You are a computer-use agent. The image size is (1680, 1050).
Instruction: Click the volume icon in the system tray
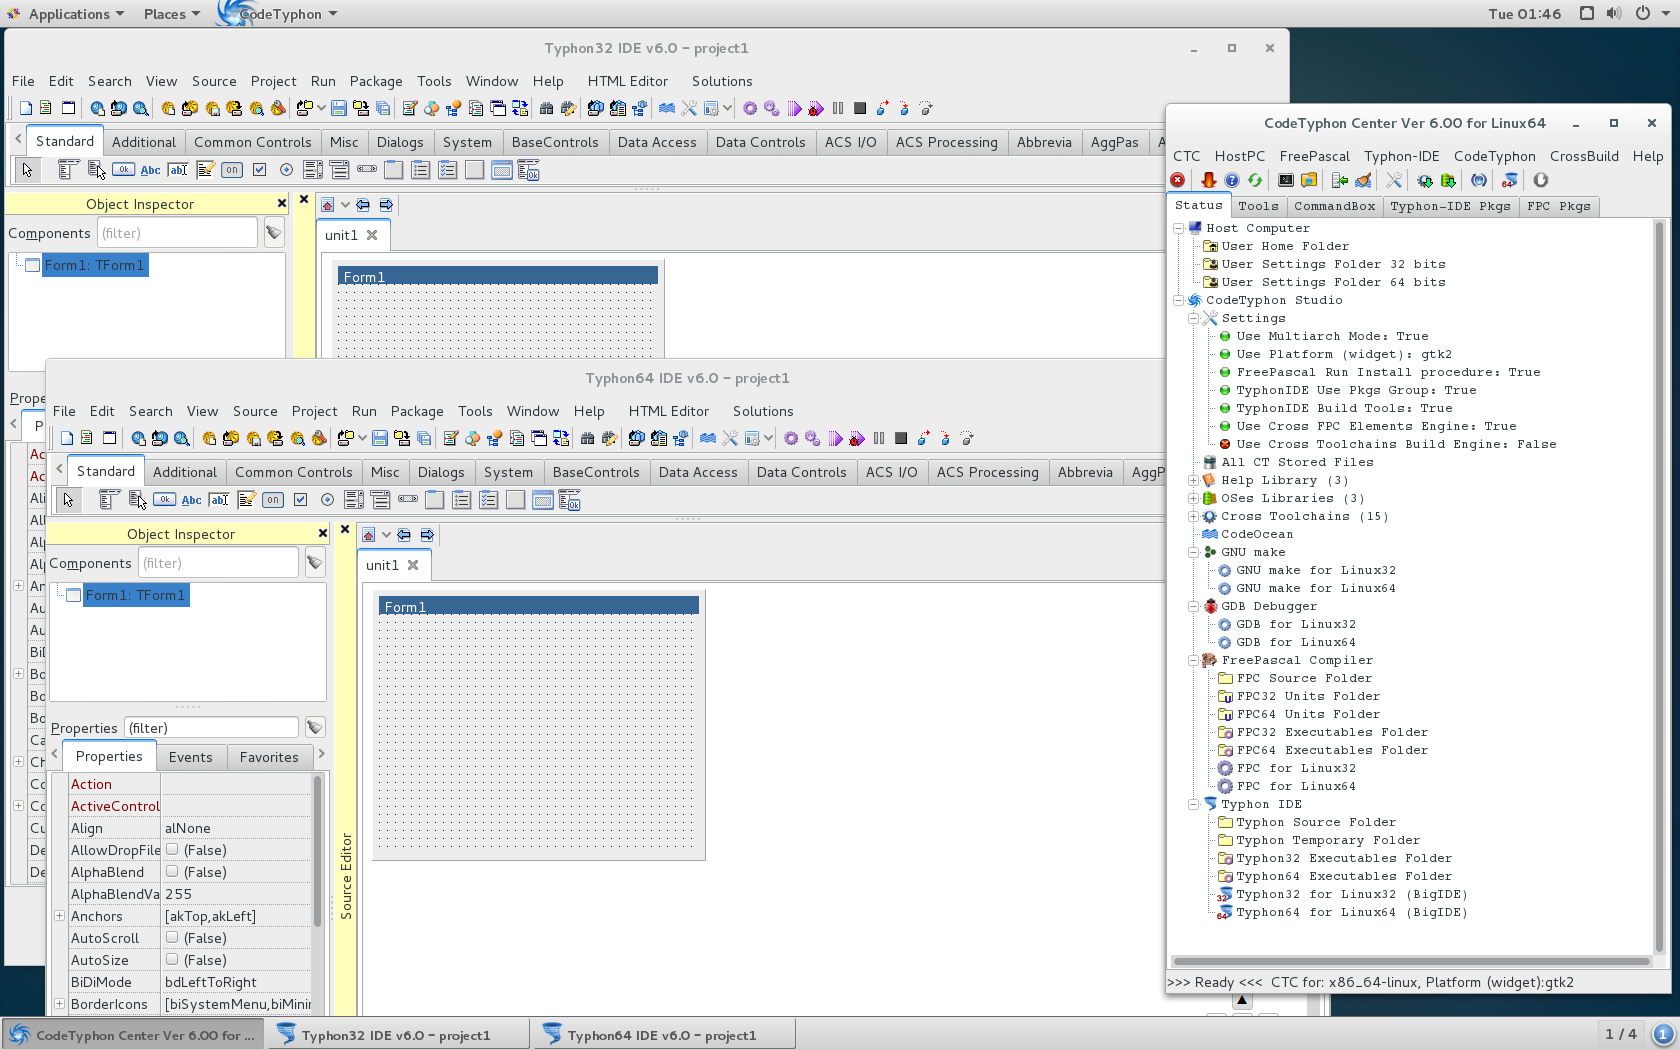1614,14
